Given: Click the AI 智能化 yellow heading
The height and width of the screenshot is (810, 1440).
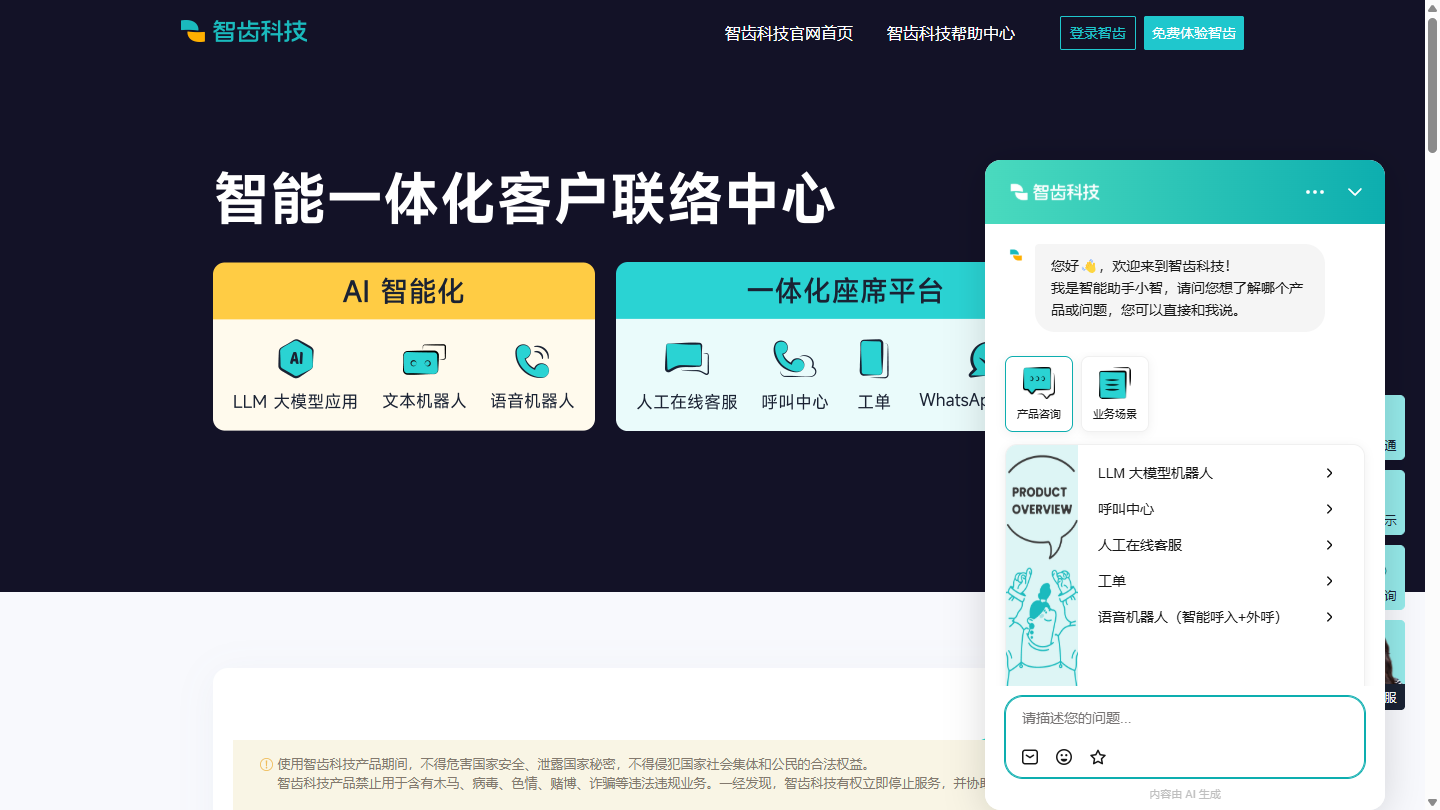Looking at the screenshot, I should (404, 291).
